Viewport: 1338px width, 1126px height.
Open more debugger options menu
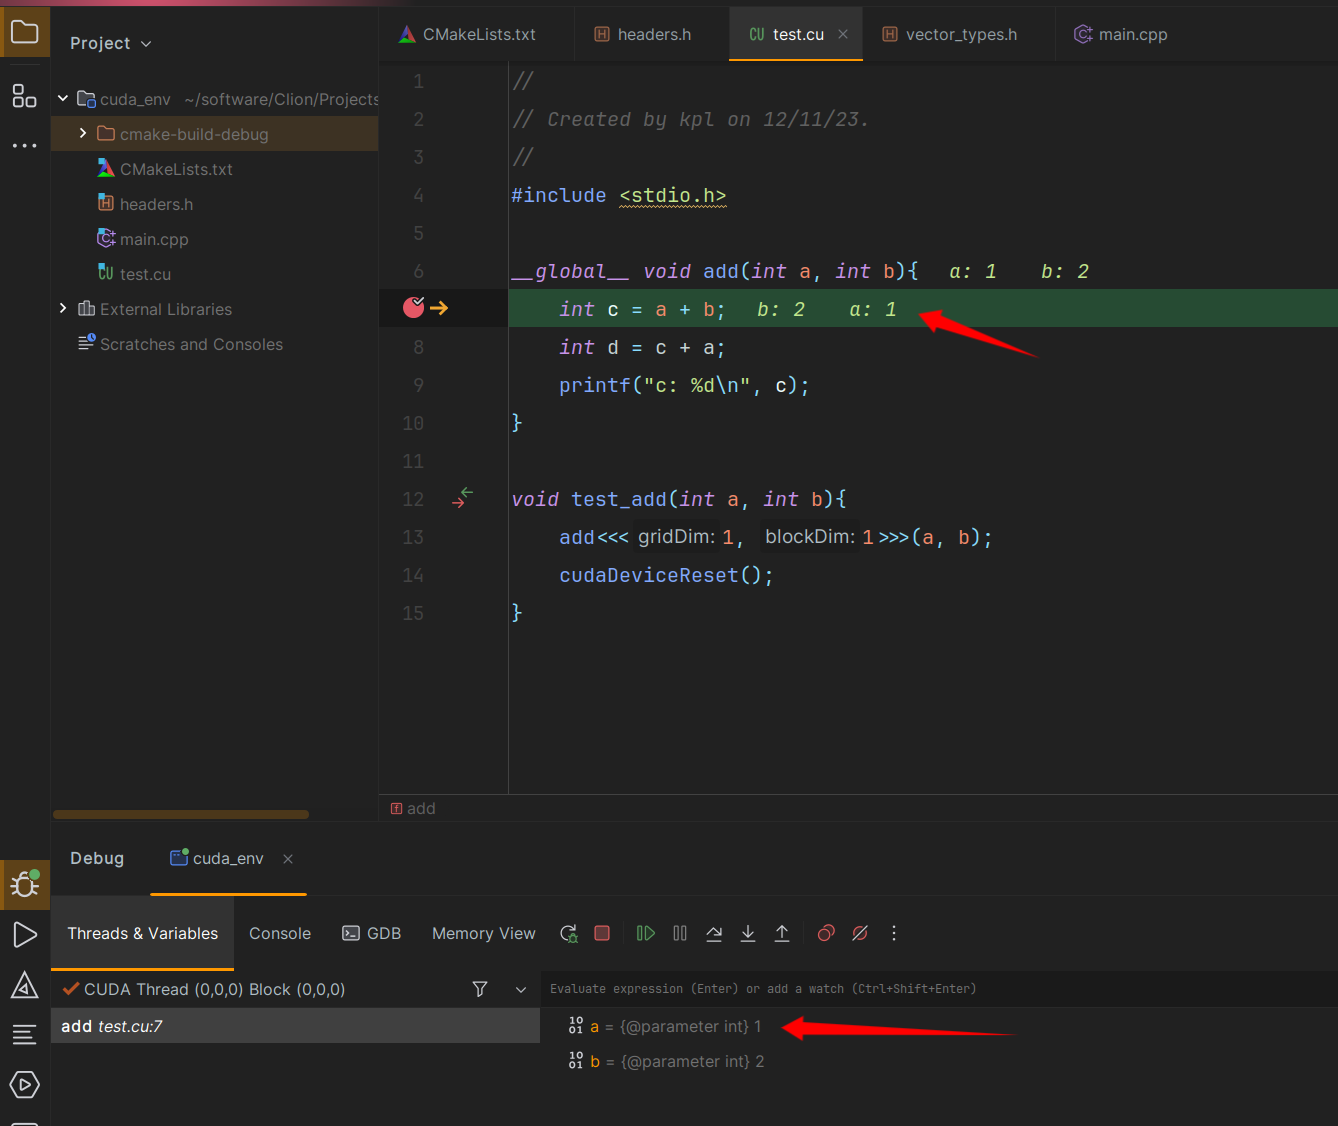[x=894, y=933]
